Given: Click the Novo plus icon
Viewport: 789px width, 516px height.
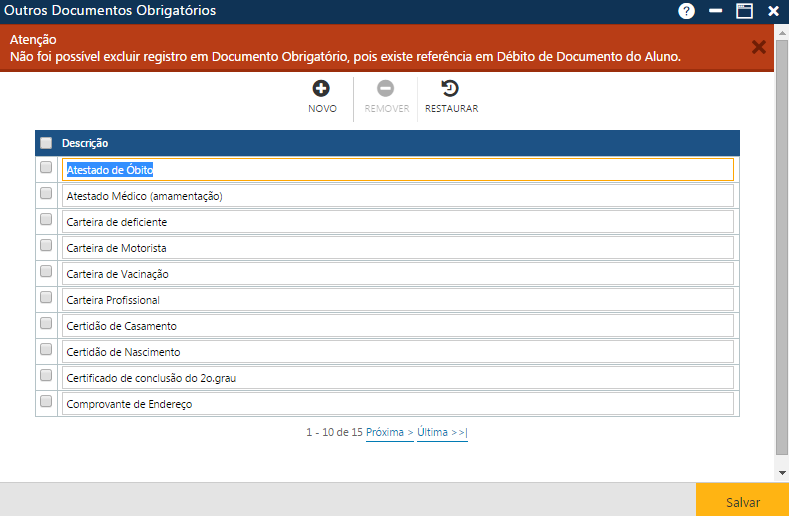Looking at the screenshot, I should [322, 89].
